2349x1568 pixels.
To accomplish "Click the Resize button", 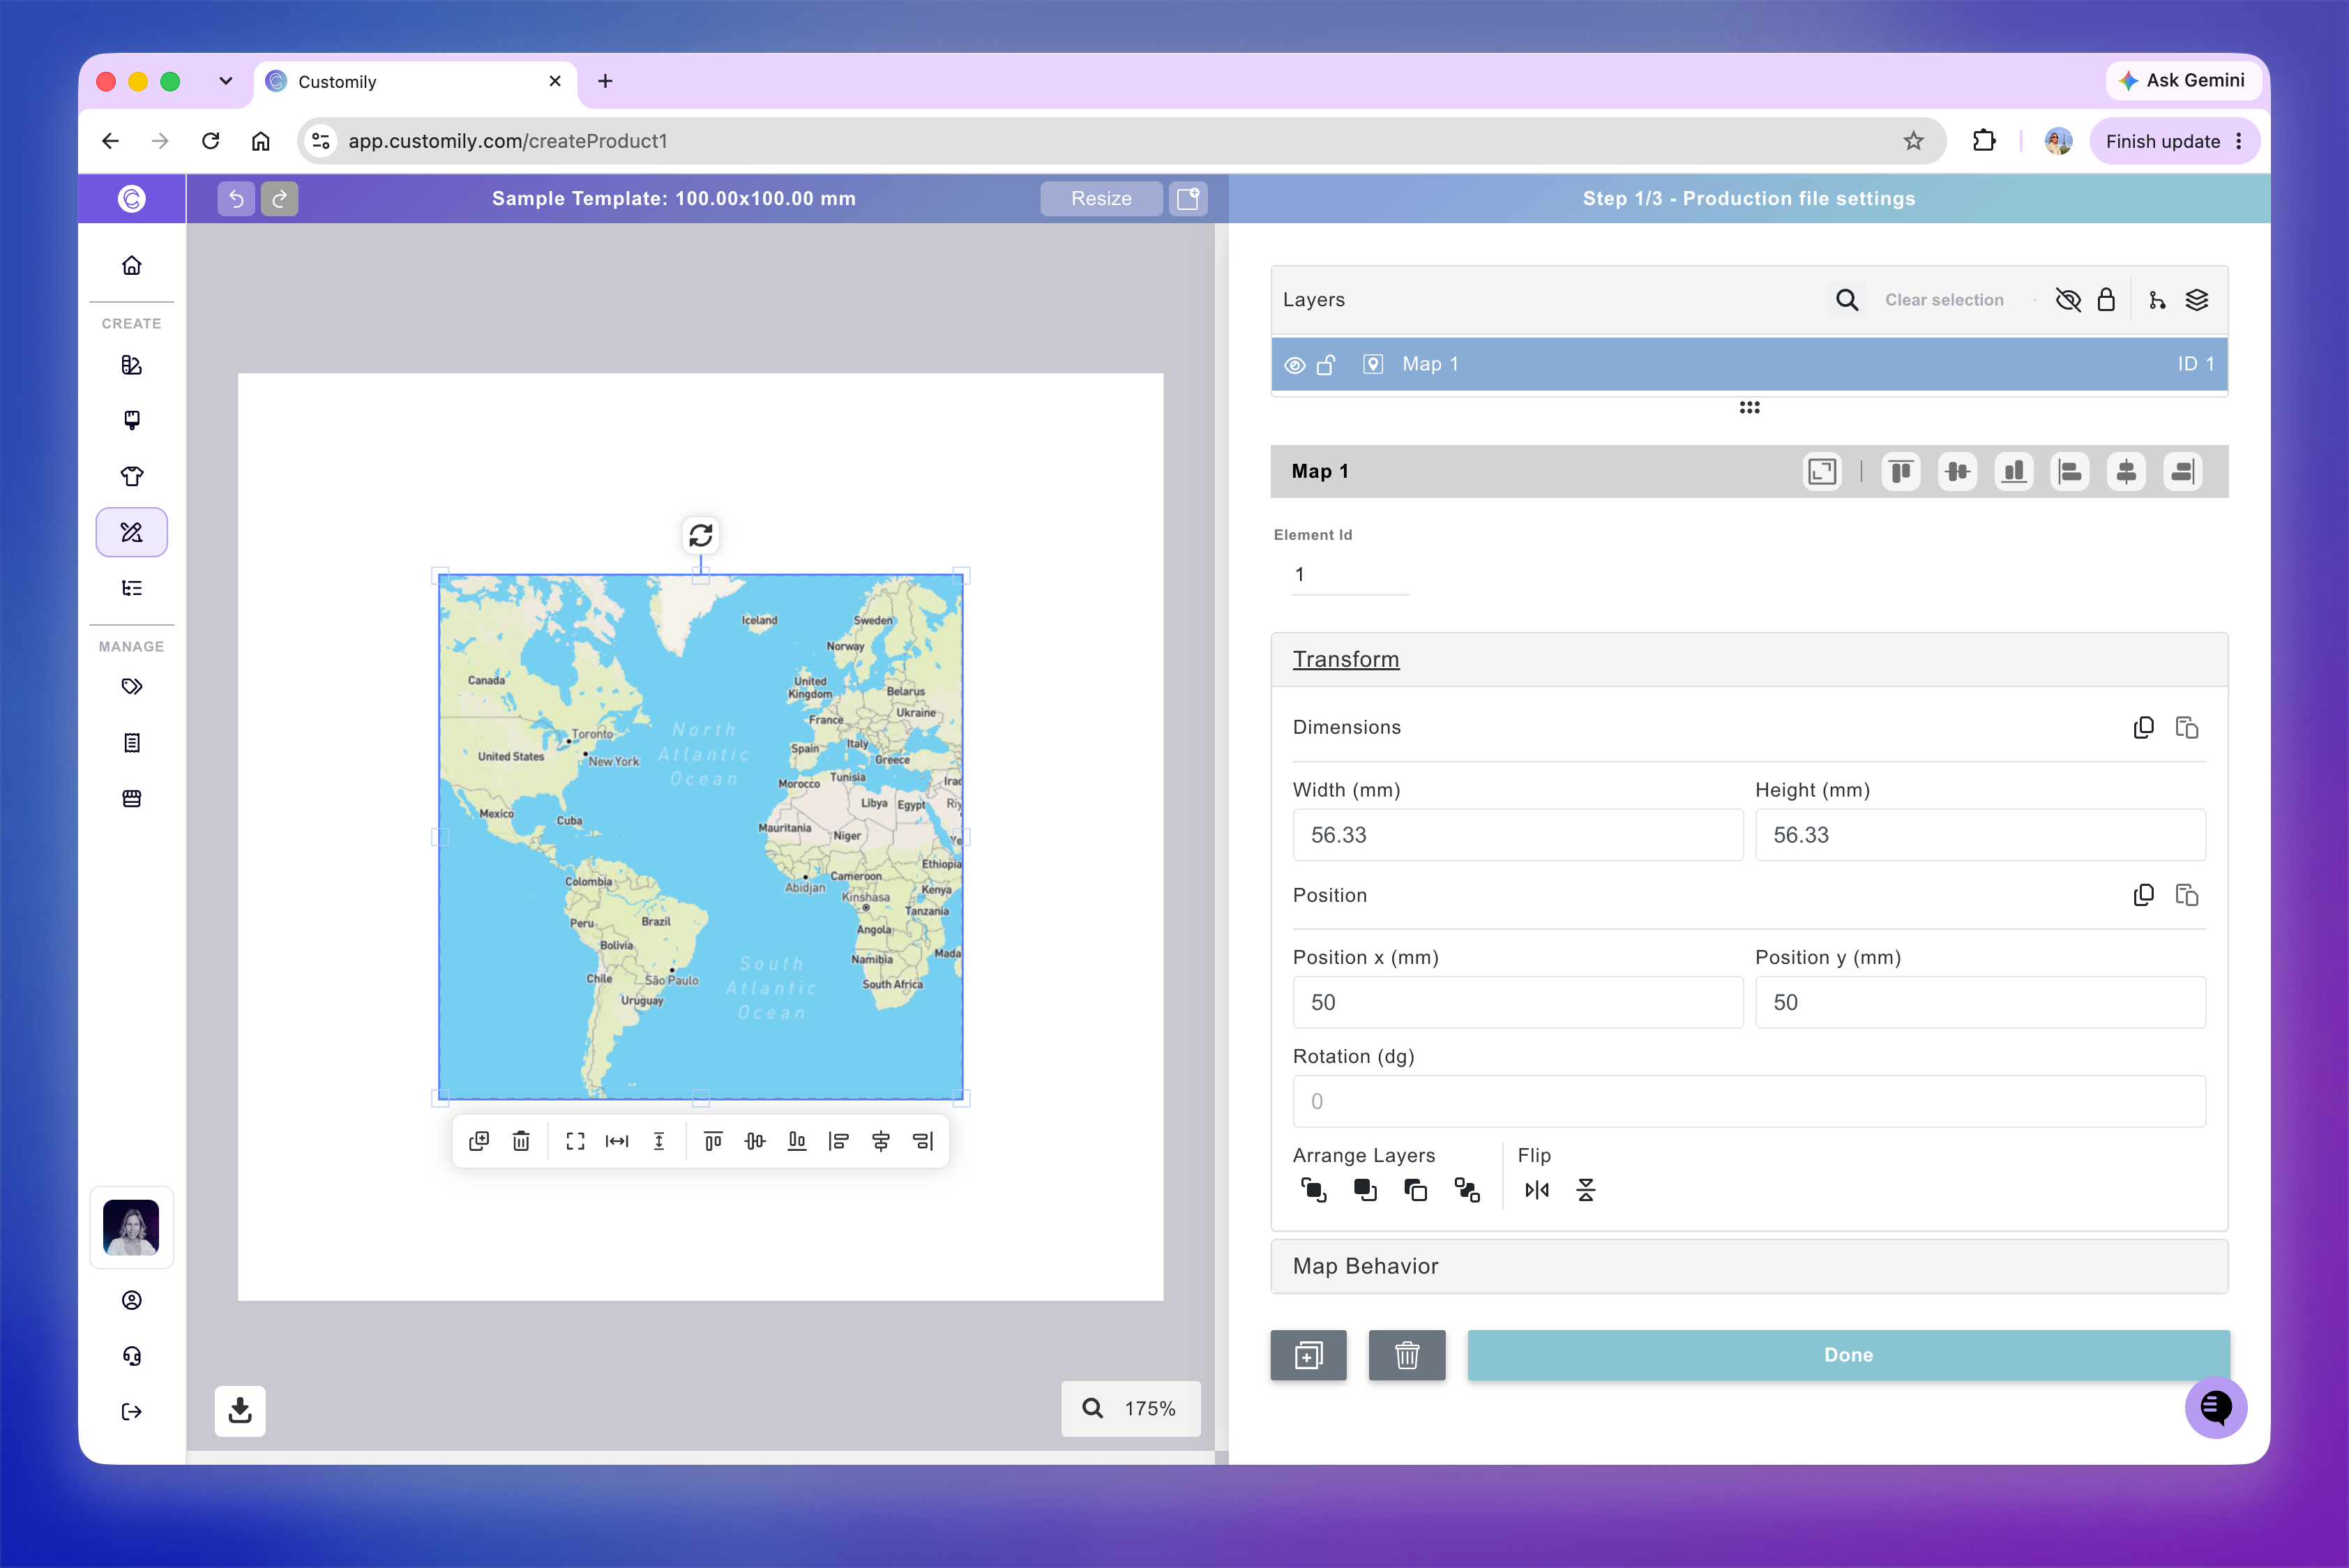I will click(x=1101, y=198).
